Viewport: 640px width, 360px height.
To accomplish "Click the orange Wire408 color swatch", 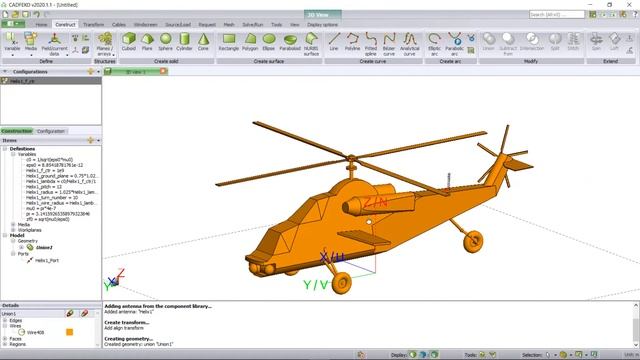I will click(x=69, y=332).
